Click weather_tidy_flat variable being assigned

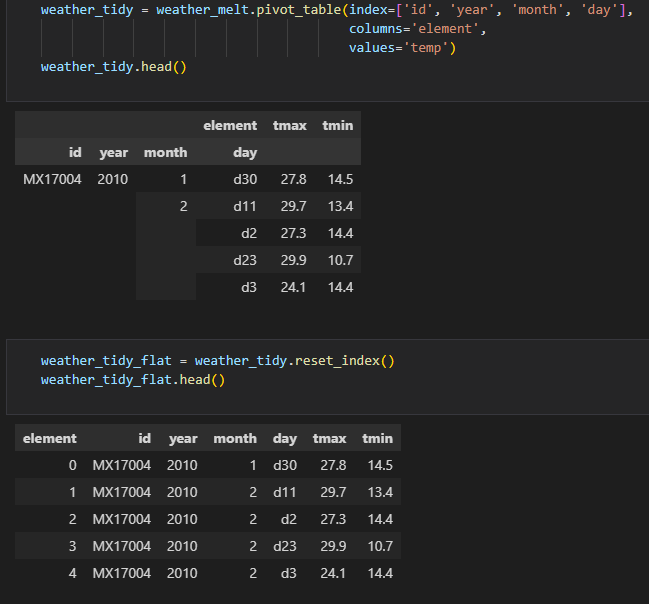pos(106,361)
